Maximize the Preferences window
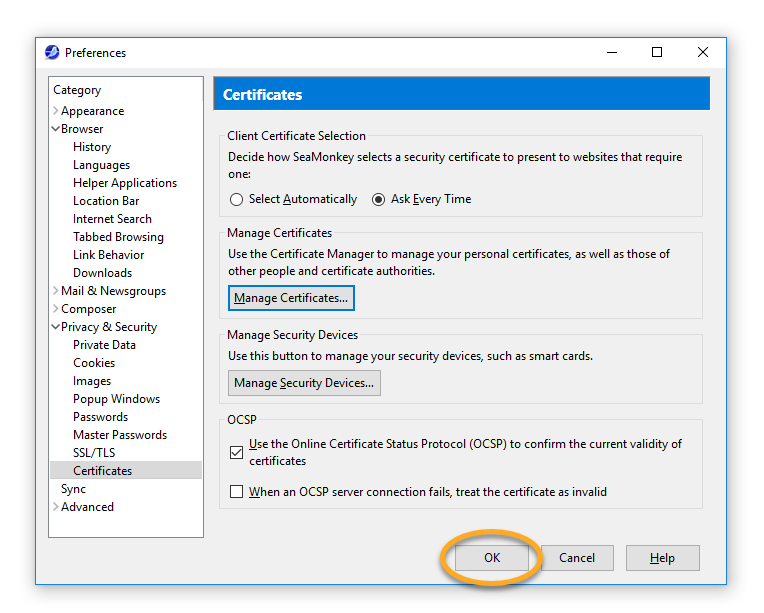Viewport: 764px width, 613px height. point(657,52)
